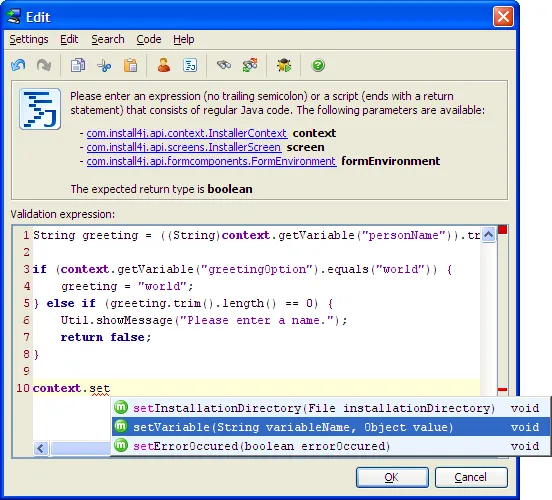This screenshot has width=552, height=500.
Task: Click the Find binoculars icon
Action: click(x=224, y=65)
